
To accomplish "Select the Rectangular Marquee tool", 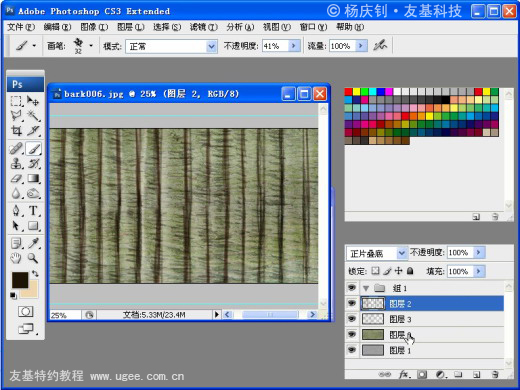I will (x=16, y=101).
